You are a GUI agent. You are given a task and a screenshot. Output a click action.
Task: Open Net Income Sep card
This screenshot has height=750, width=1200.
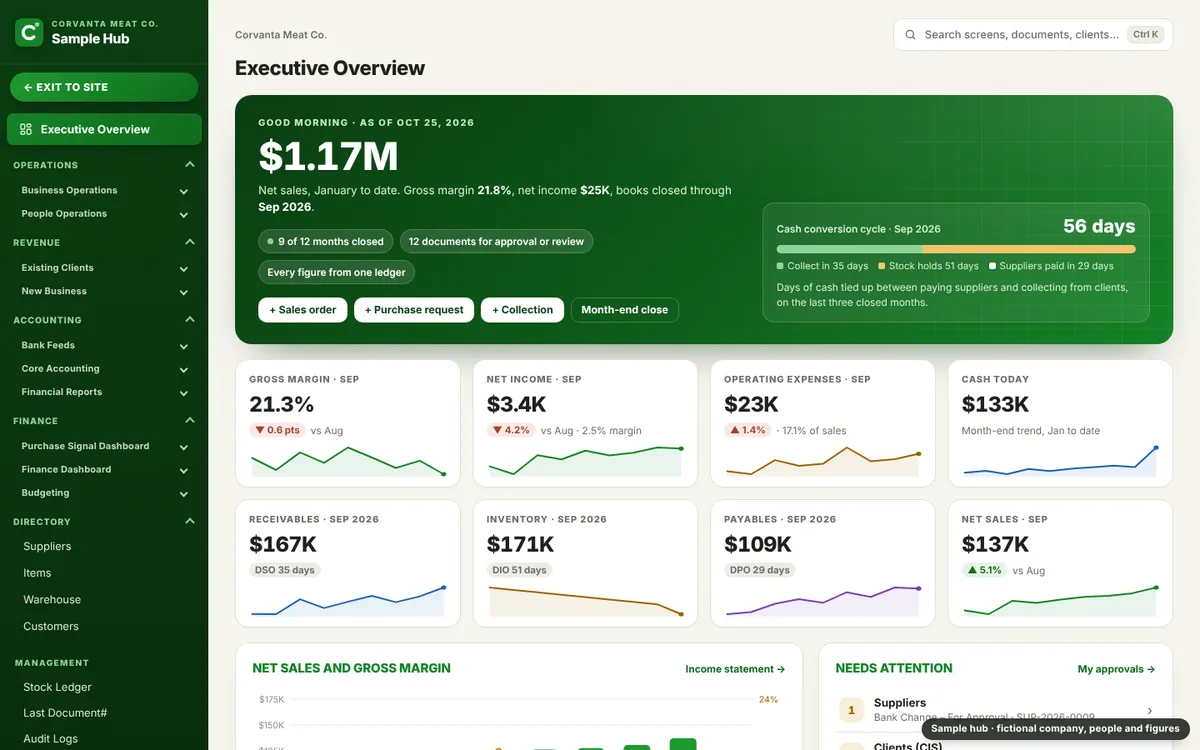point(585,423)
